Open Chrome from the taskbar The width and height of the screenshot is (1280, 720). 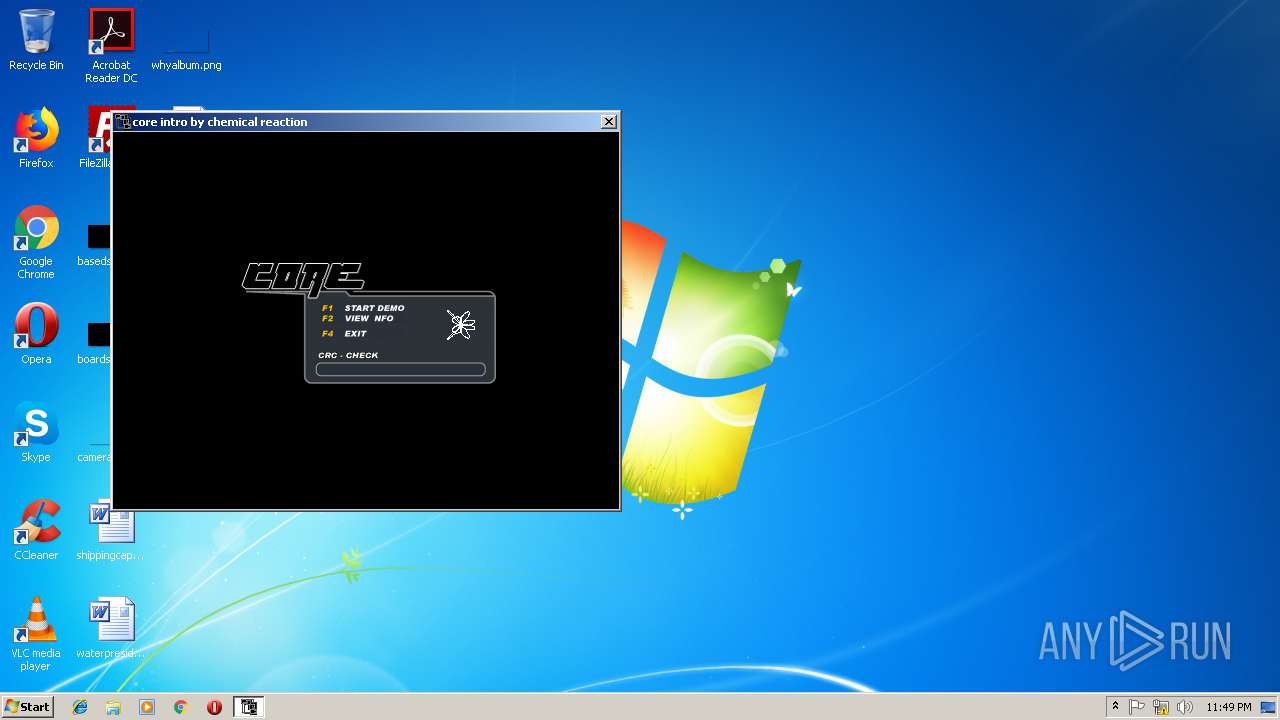[180, 707]
